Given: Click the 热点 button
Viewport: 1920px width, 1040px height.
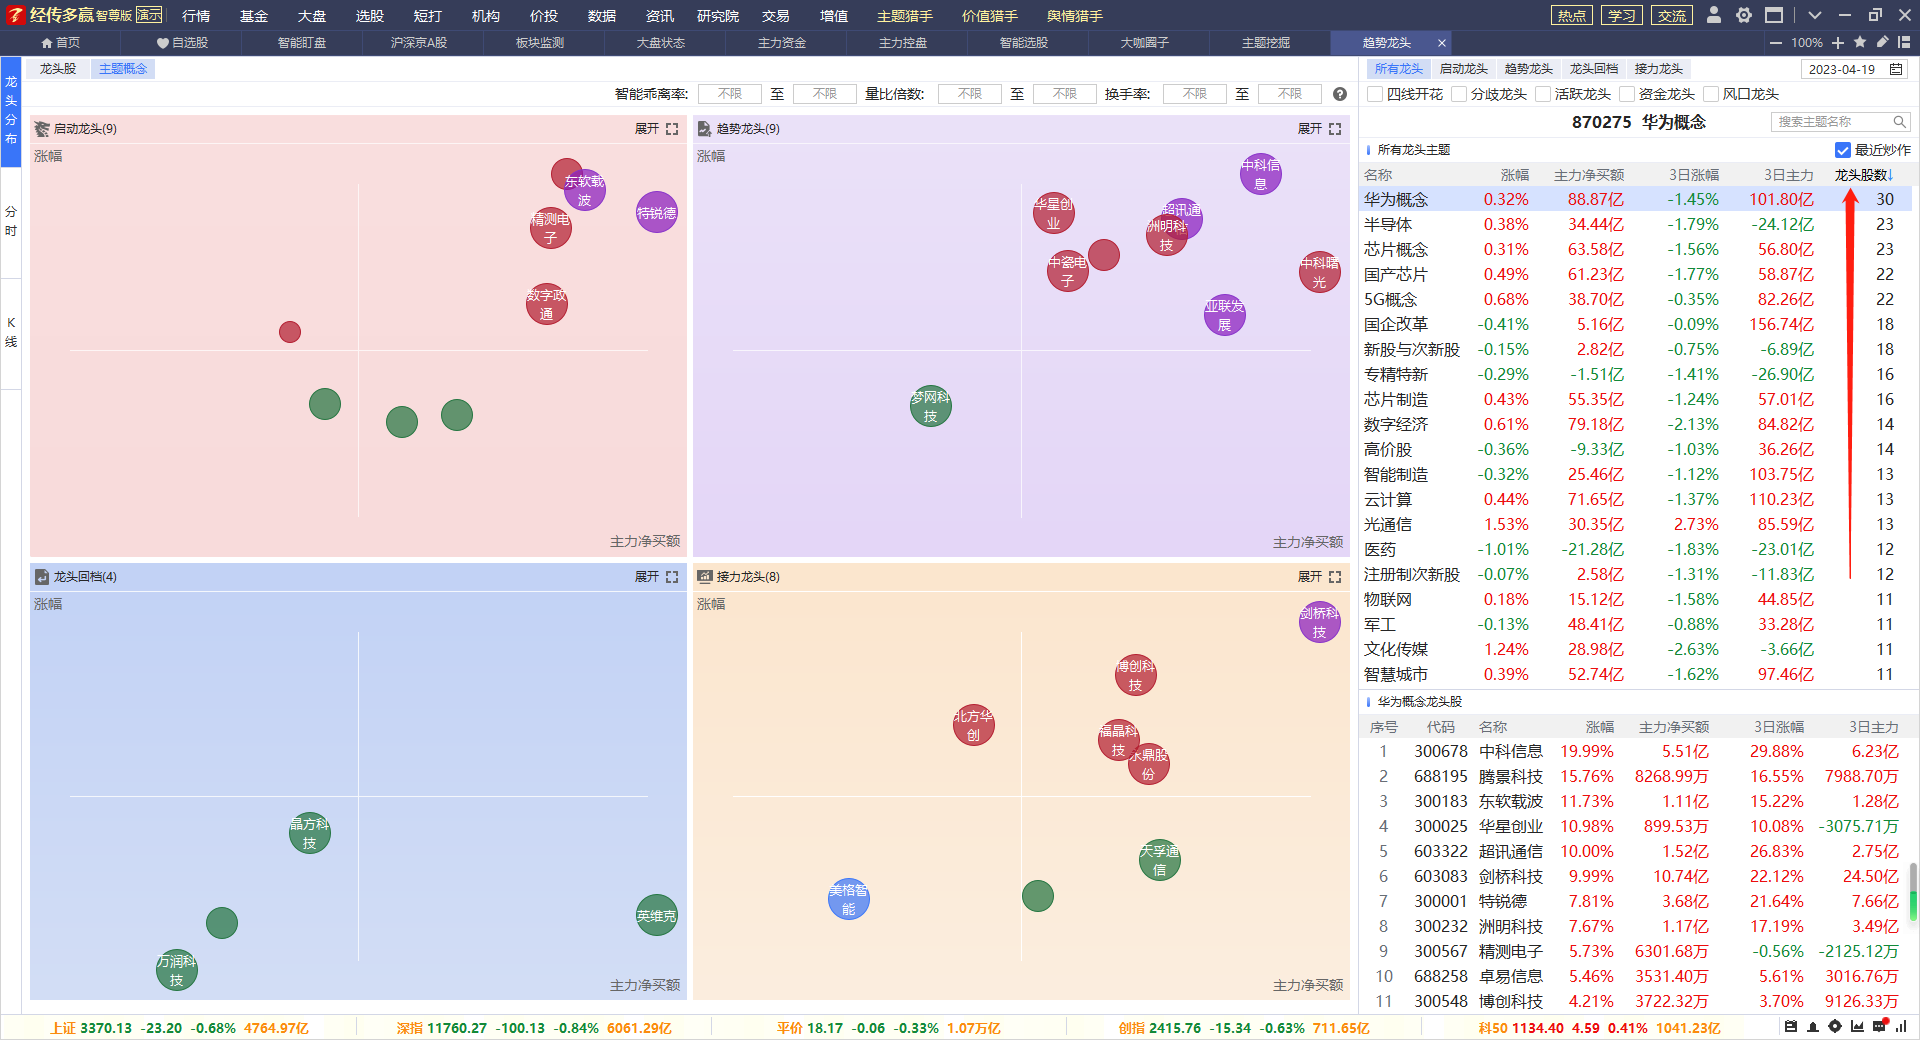Looking at the screenshot, I should [1572, 15].
